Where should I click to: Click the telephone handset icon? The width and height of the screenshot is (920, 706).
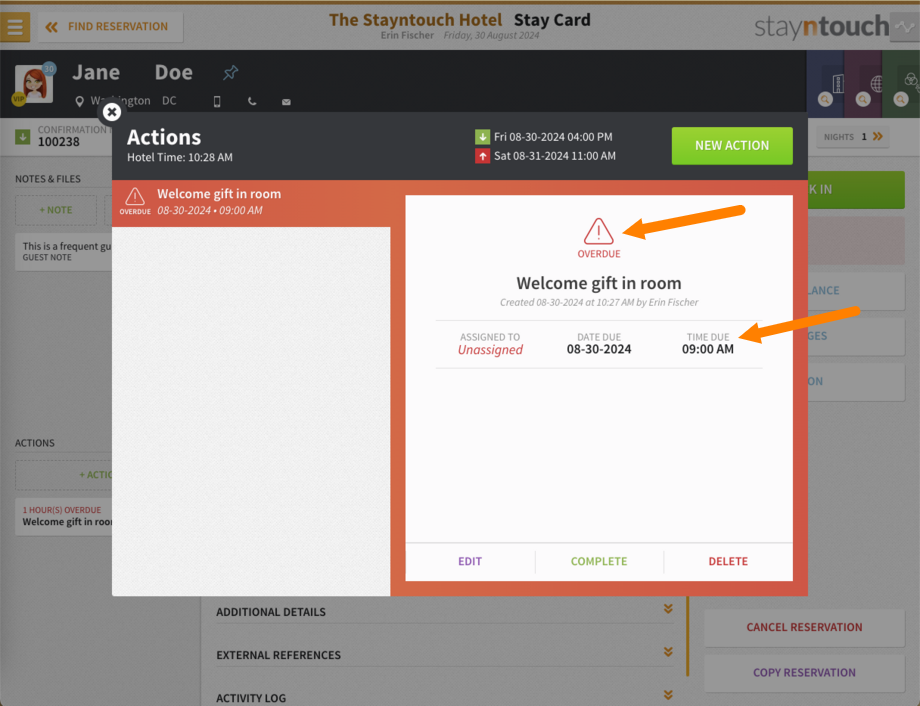(x=252, y=102)
